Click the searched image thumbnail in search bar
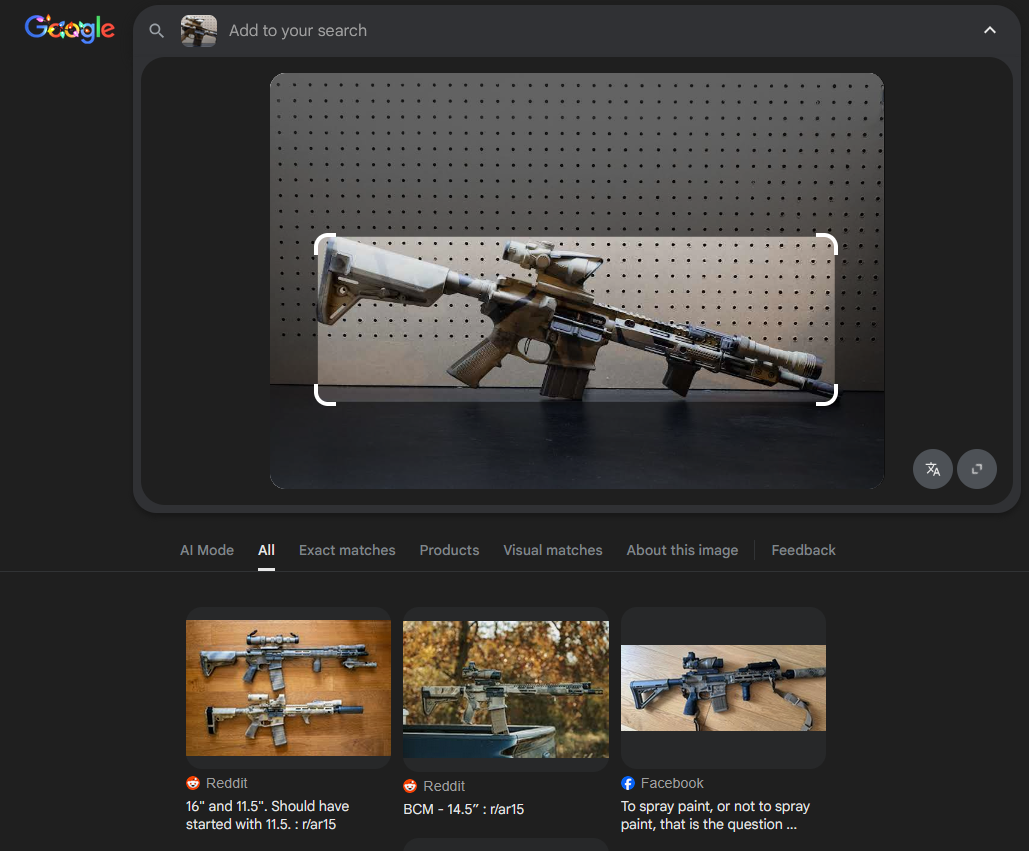 [x=199, y=31]
